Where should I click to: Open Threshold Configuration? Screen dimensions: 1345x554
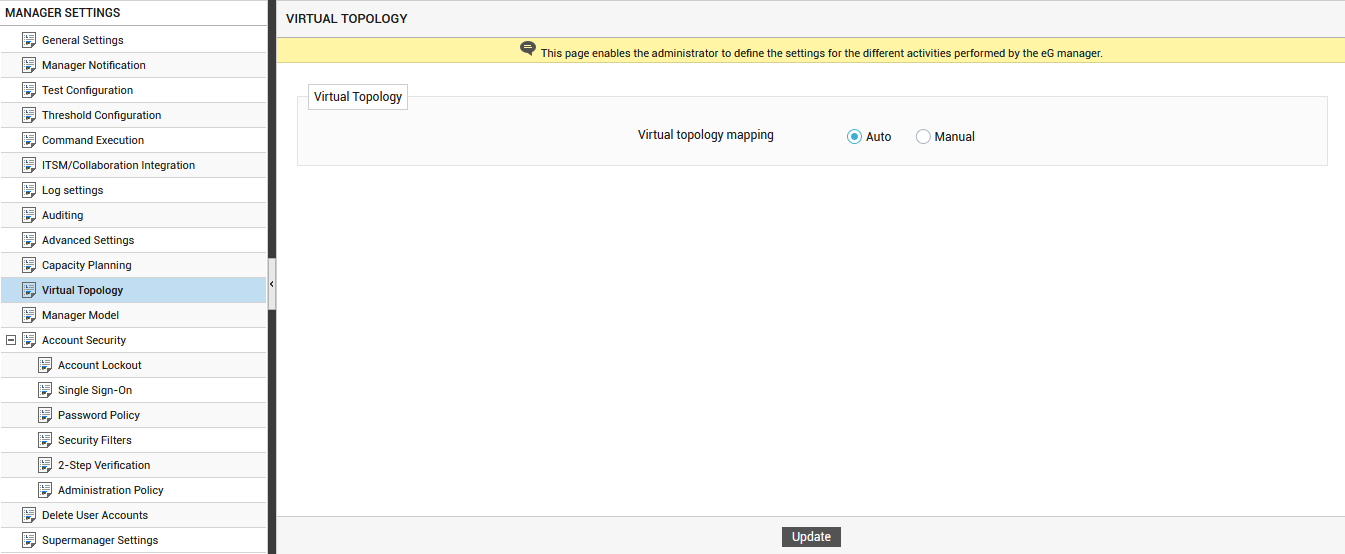(x=101, y=115)
